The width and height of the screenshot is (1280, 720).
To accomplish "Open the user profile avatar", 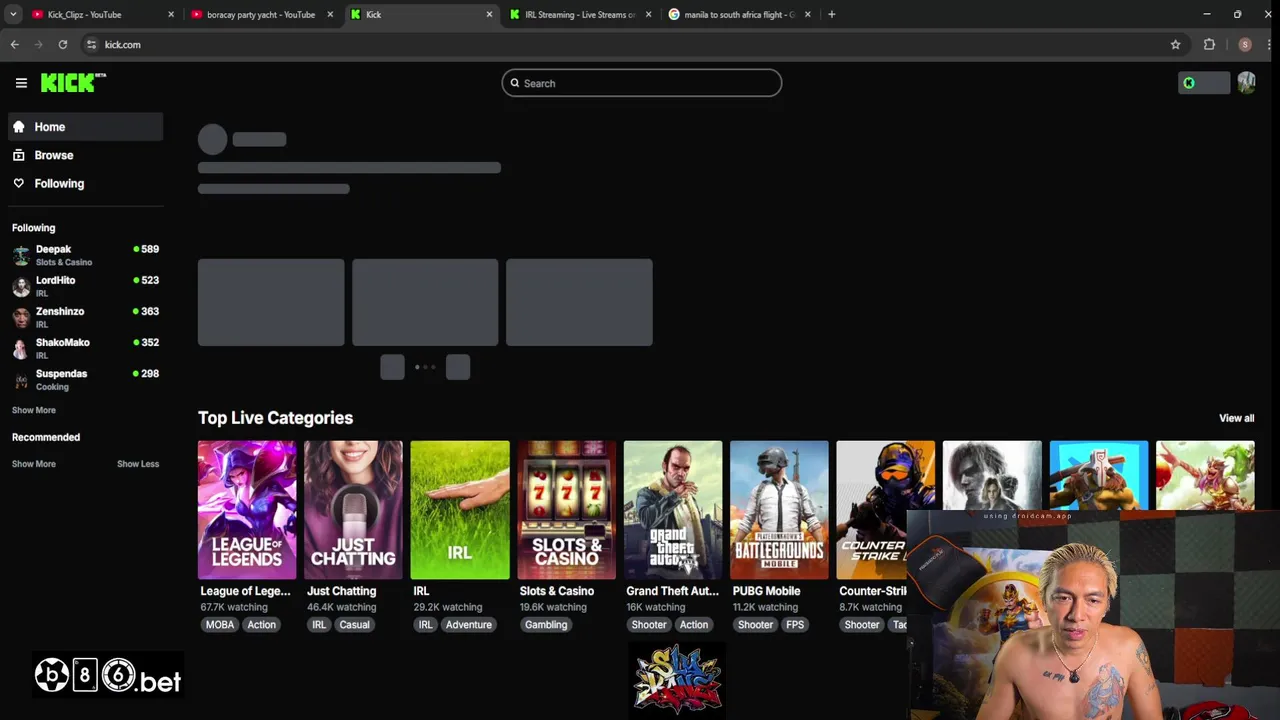I will click(x=1246, y=83).
